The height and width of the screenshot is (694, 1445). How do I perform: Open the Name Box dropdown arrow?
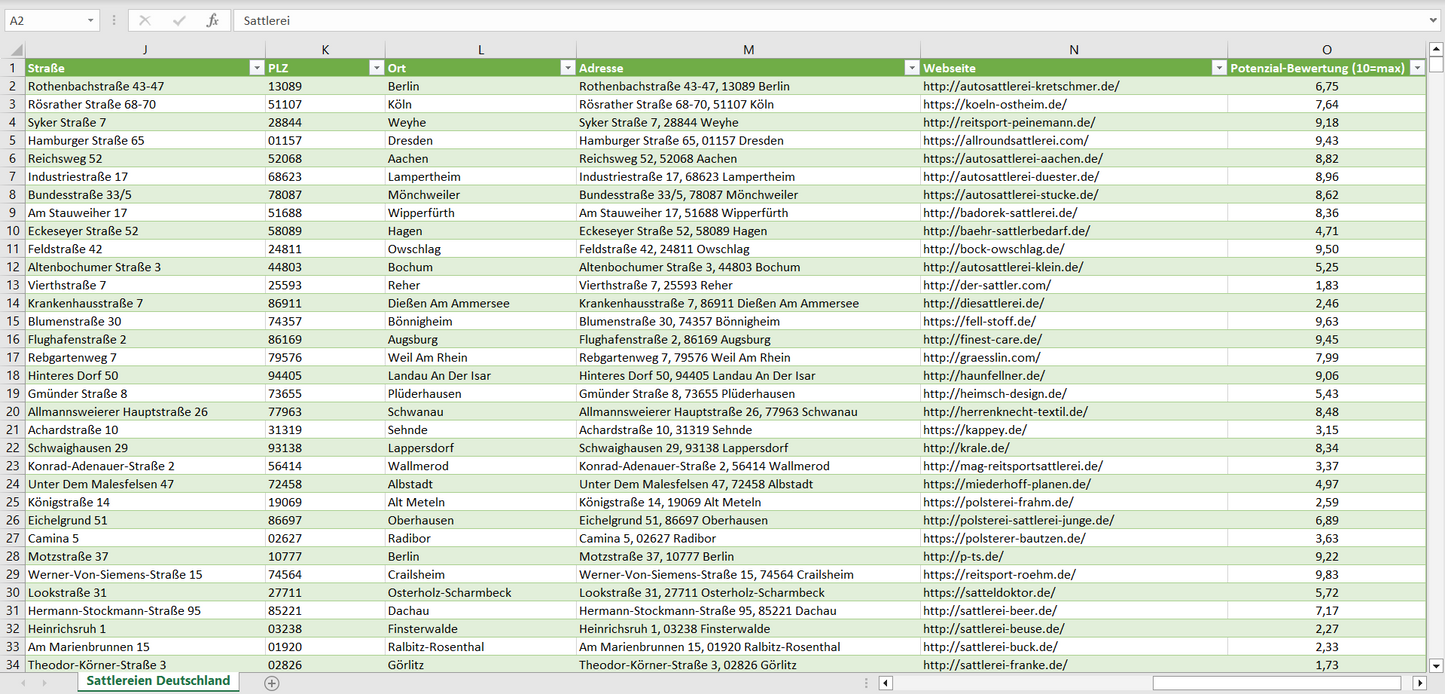pyautogui.click(x=91, y=20)
